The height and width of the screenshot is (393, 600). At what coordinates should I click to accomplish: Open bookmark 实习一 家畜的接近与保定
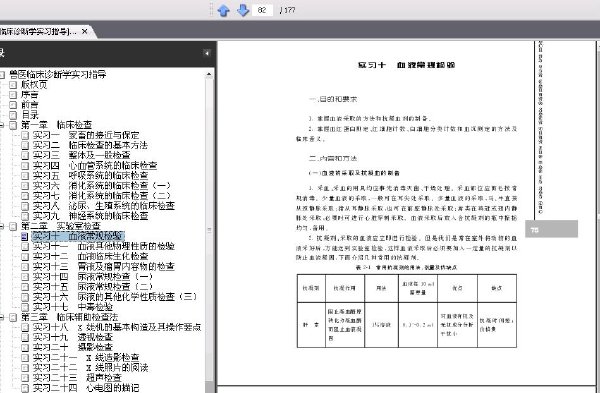[x=86, y=135]
